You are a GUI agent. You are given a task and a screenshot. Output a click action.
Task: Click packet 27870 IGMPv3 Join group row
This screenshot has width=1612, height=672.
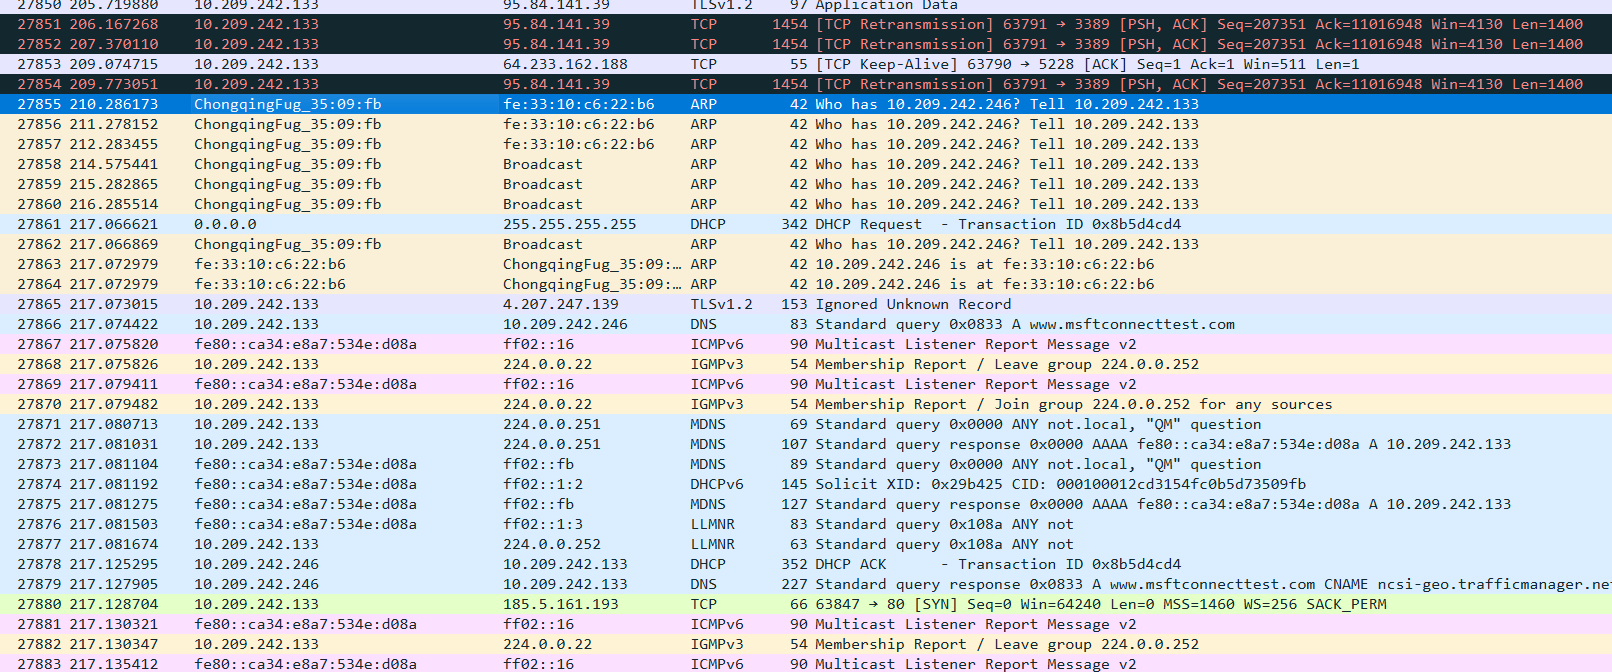point(800,404)
